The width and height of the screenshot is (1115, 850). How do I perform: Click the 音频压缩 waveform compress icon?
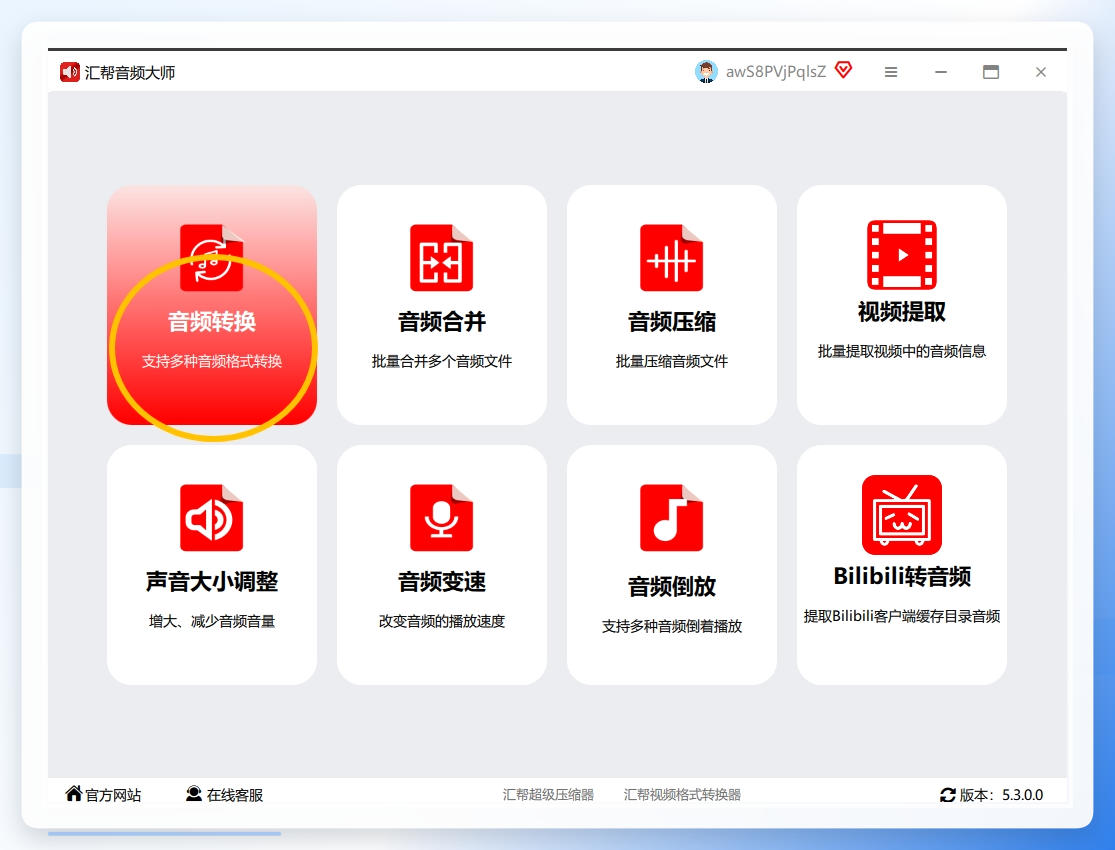pos(671,257)
